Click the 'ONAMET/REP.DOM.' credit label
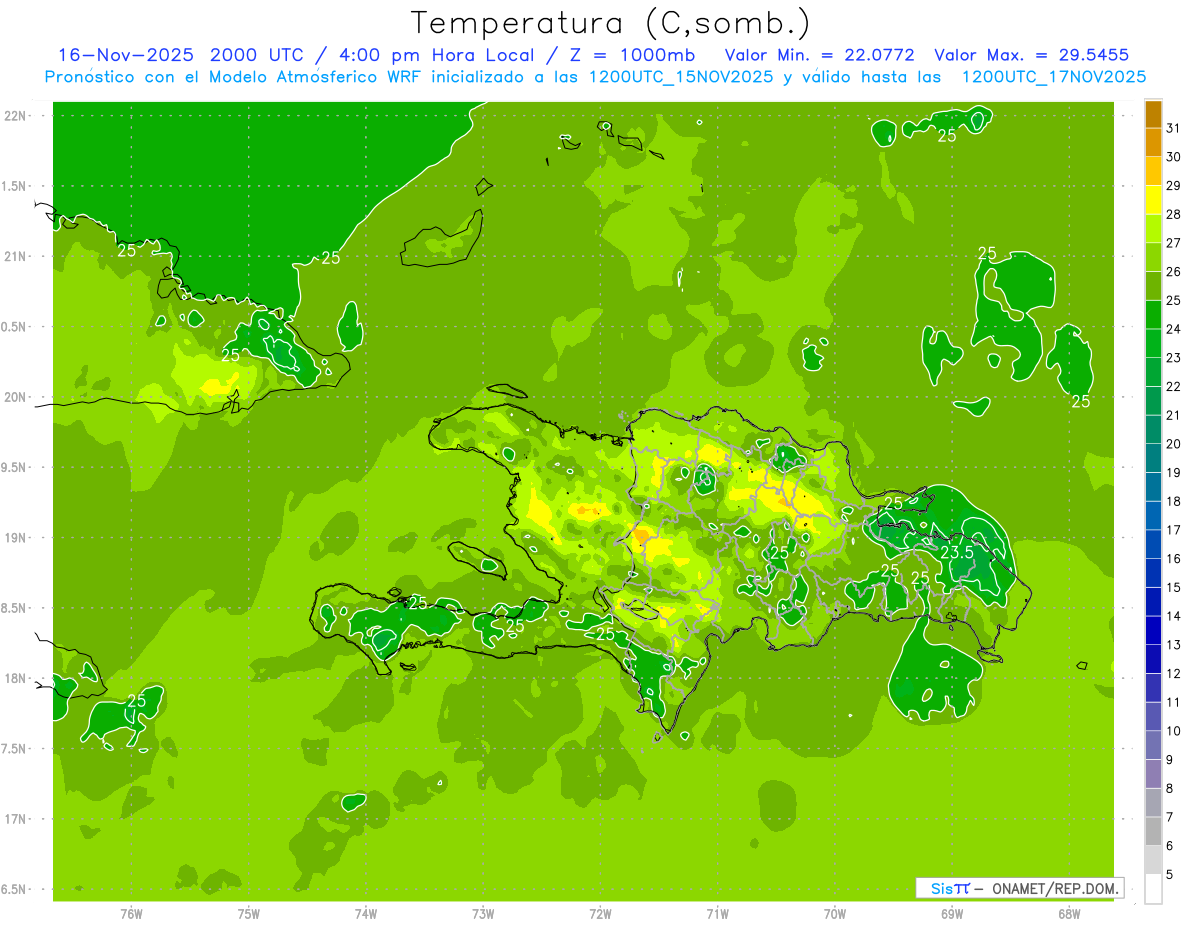1200x927 pixels. pos(1055,888)
